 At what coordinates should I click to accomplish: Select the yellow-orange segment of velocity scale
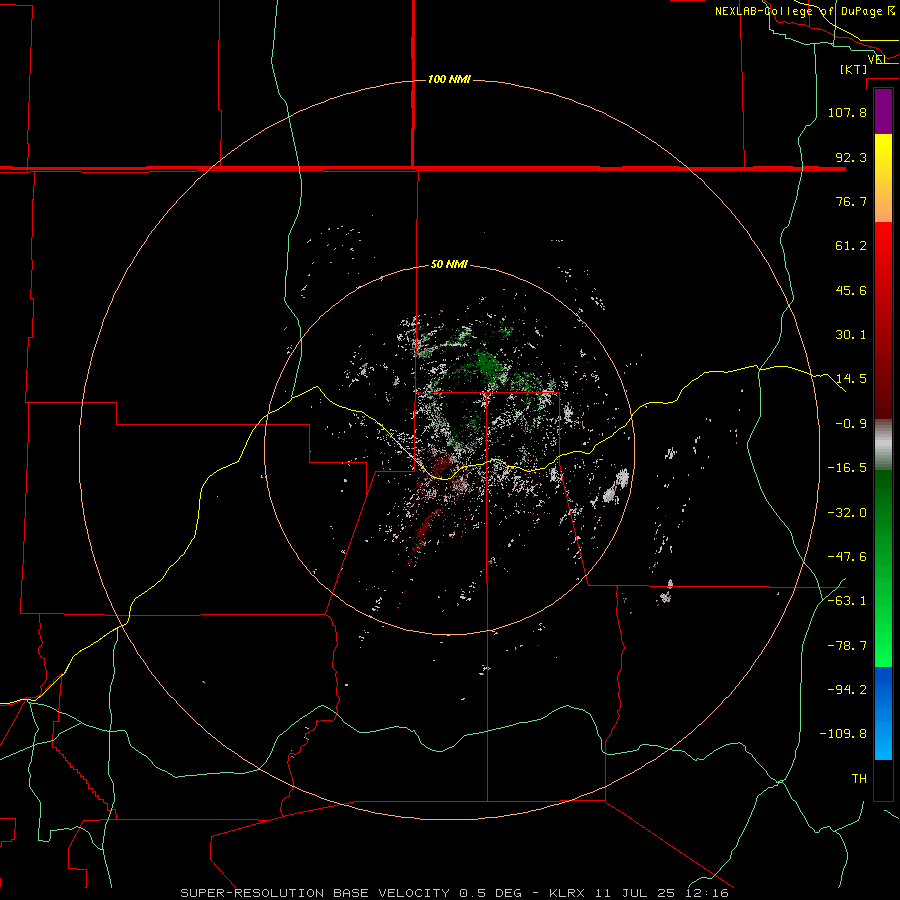pos(883,178)
